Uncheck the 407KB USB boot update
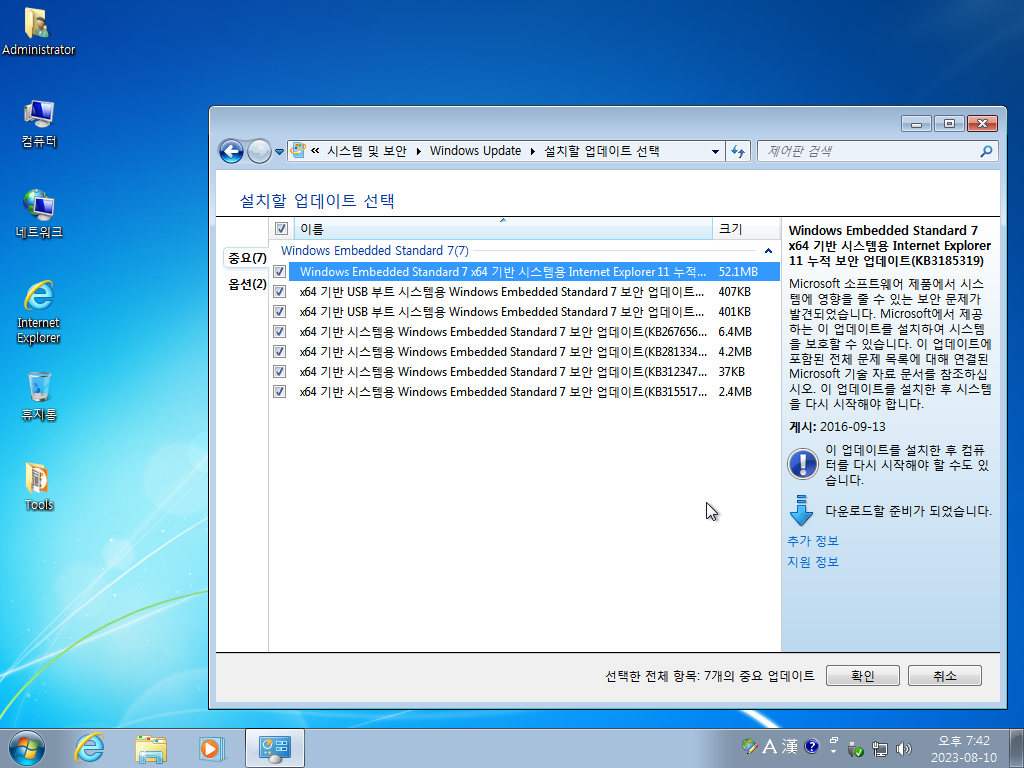 click(x=280, y=291)
